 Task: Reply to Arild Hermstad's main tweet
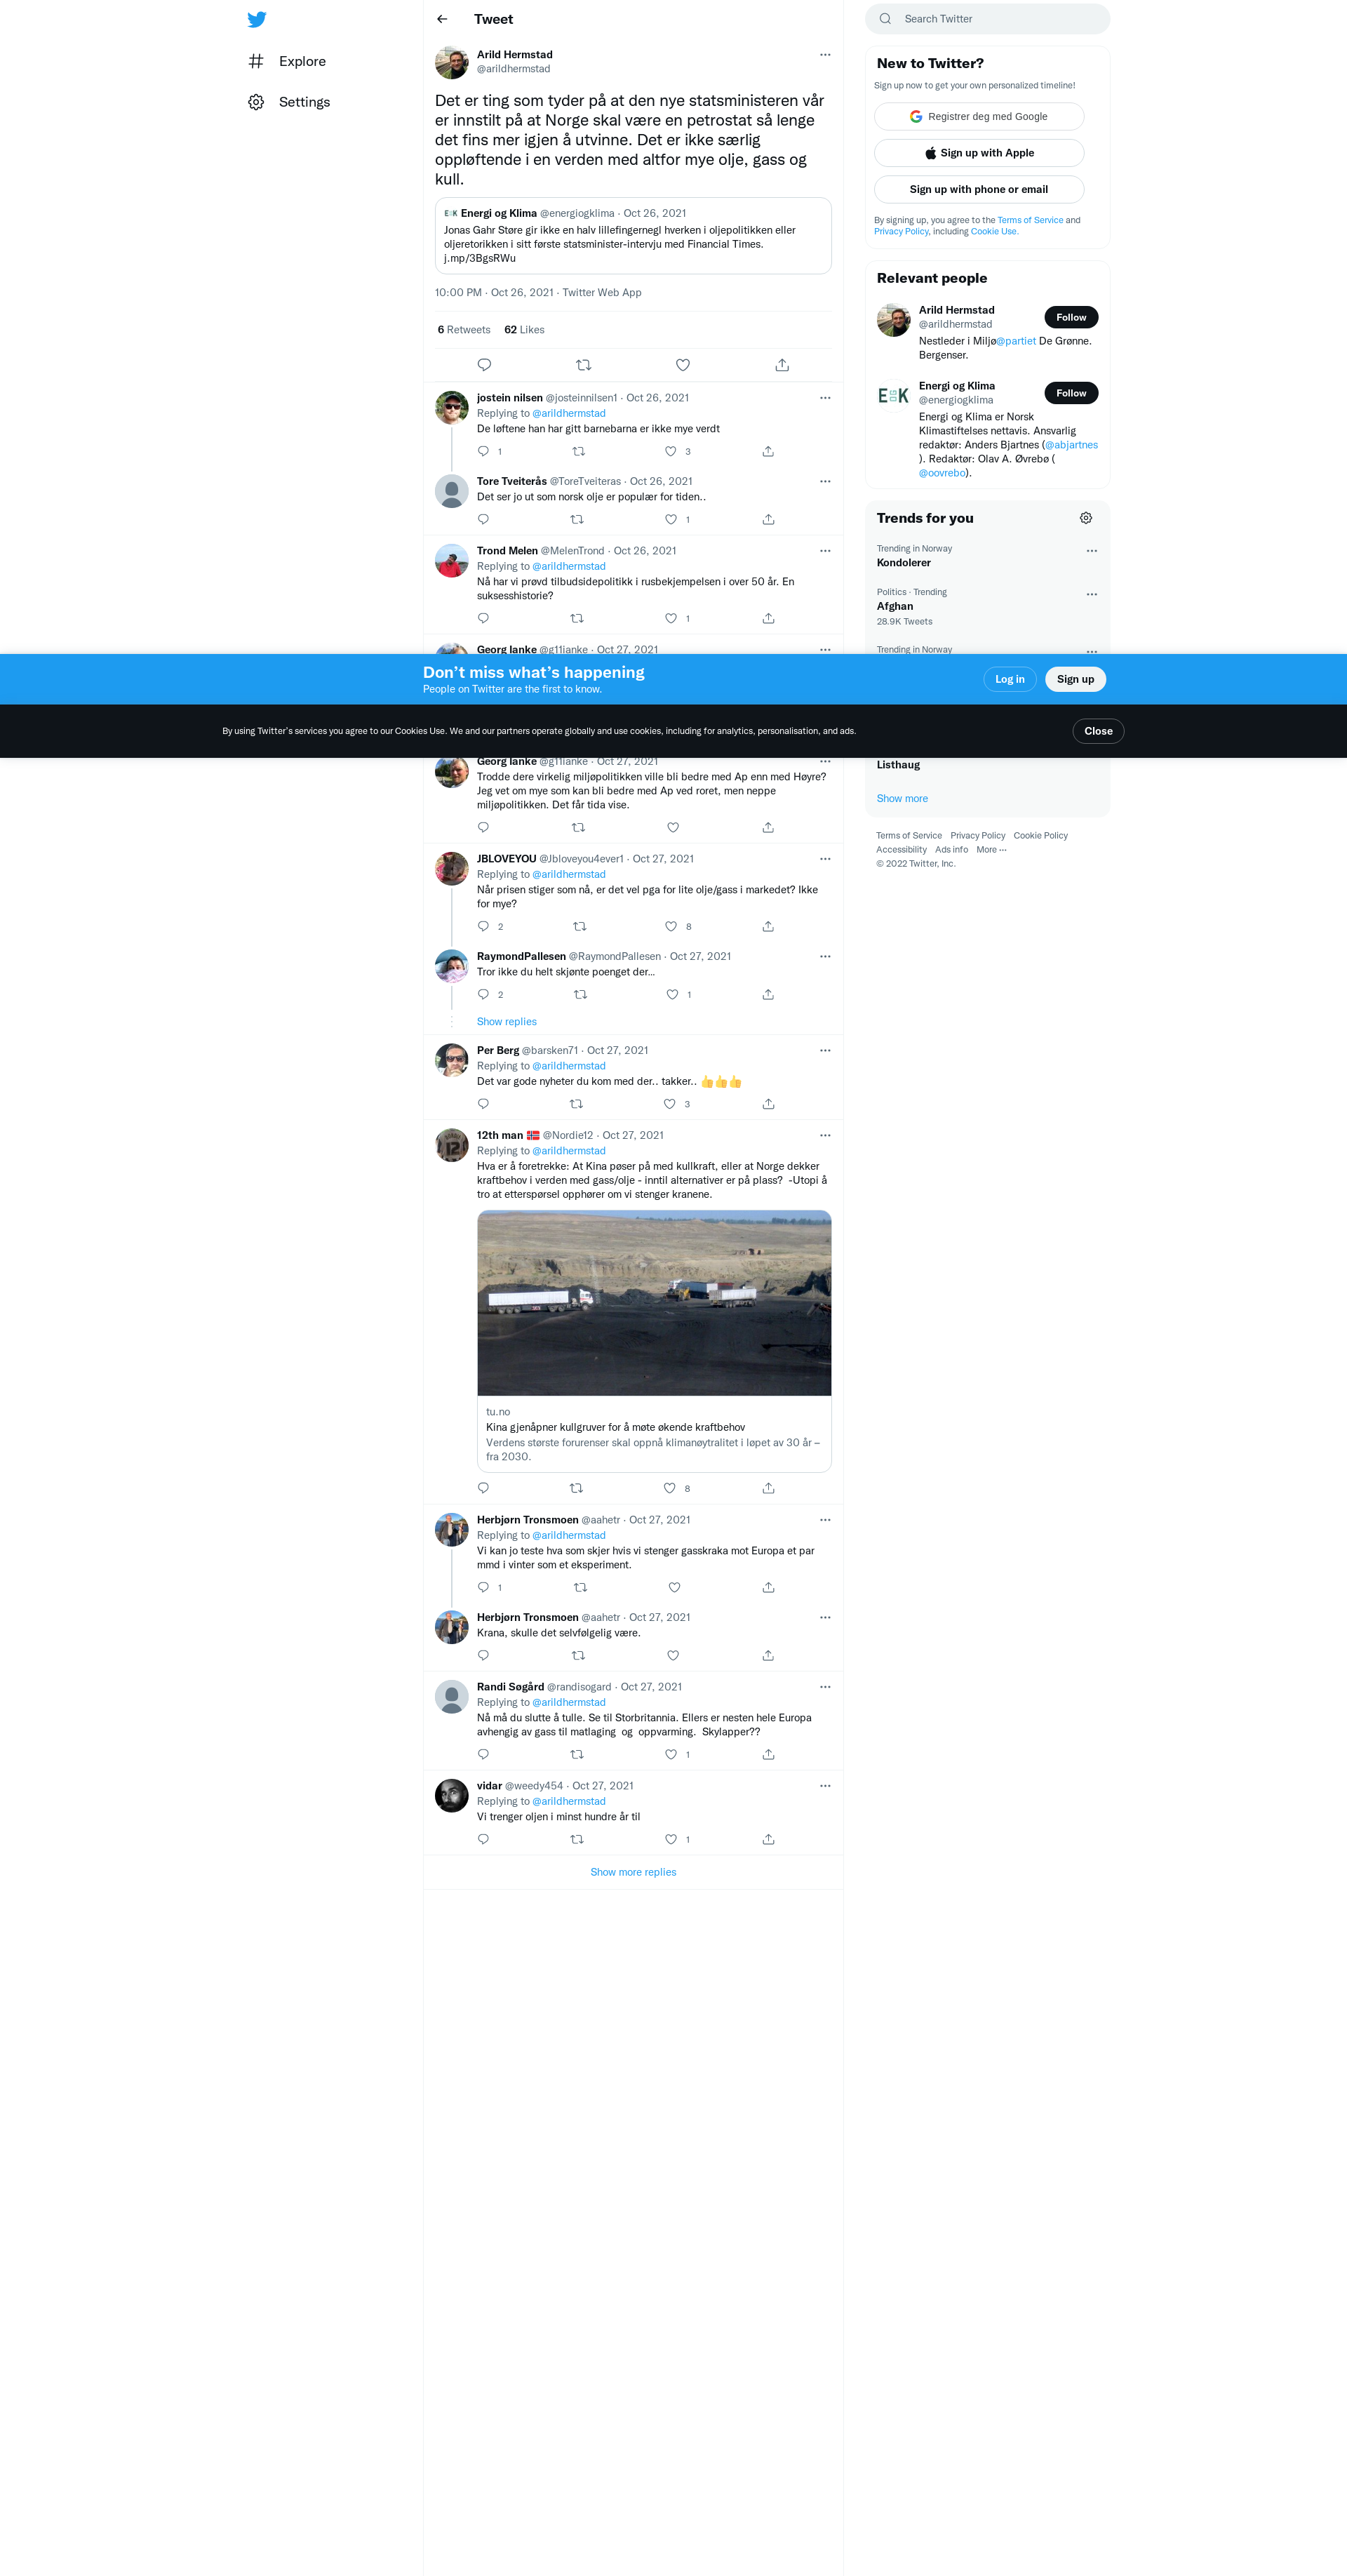484,365
